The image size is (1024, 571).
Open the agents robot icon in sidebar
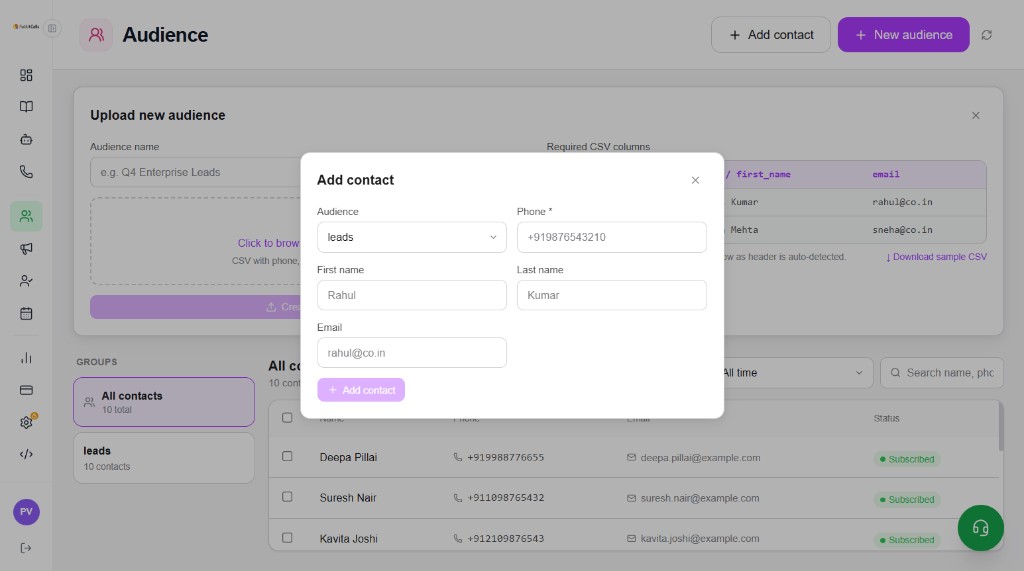(26, 139)
